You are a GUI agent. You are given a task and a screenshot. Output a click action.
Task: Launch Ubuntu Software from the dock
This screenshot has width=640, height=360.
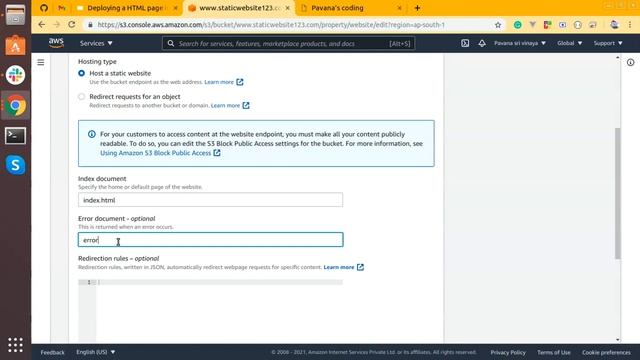[x=16, y=45]
